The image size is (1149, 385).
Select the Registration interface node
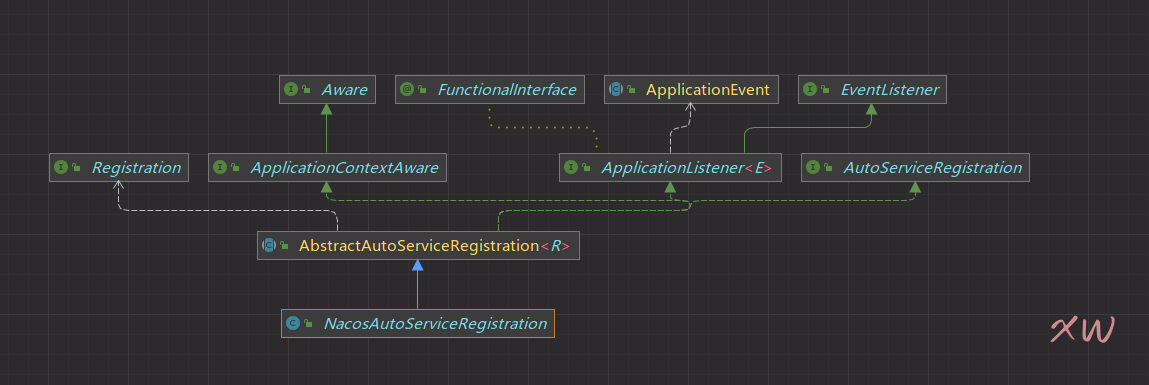119,167
